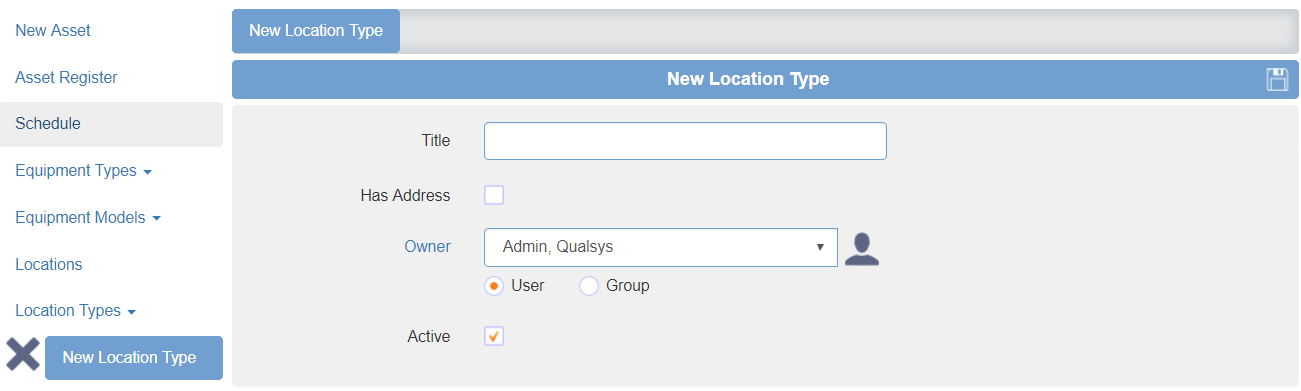1301x391 pixels.
Task: Close the New Location Type item with X
Action: (x=23, y=355)
